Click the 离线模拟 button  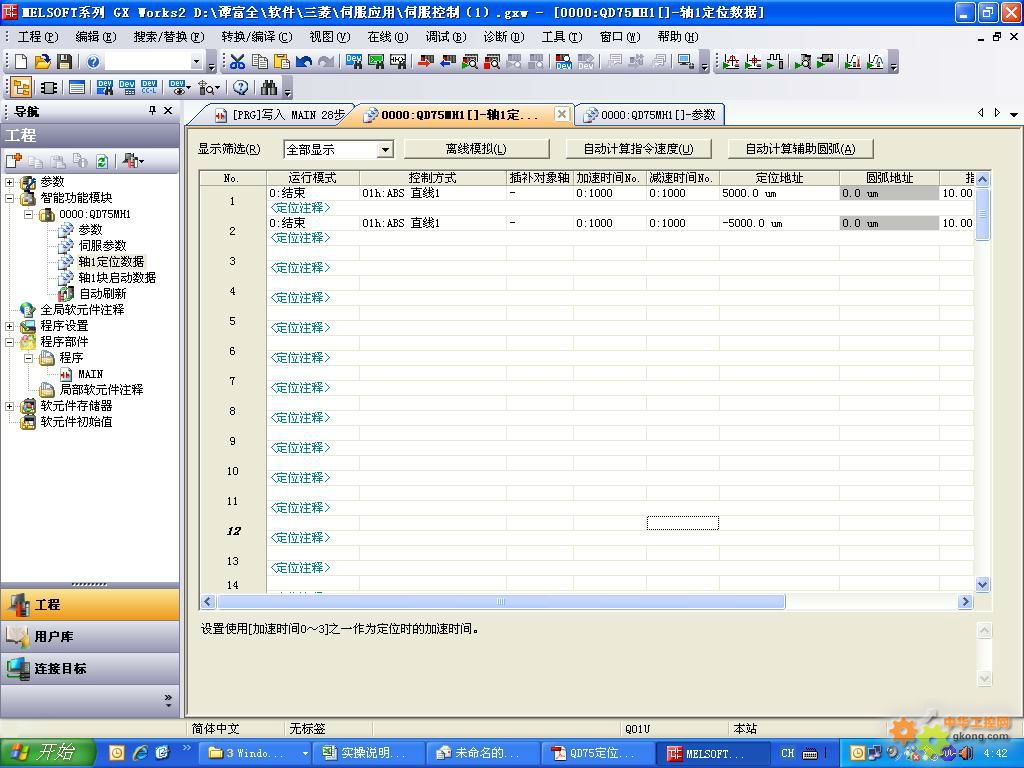pos(476,149)
